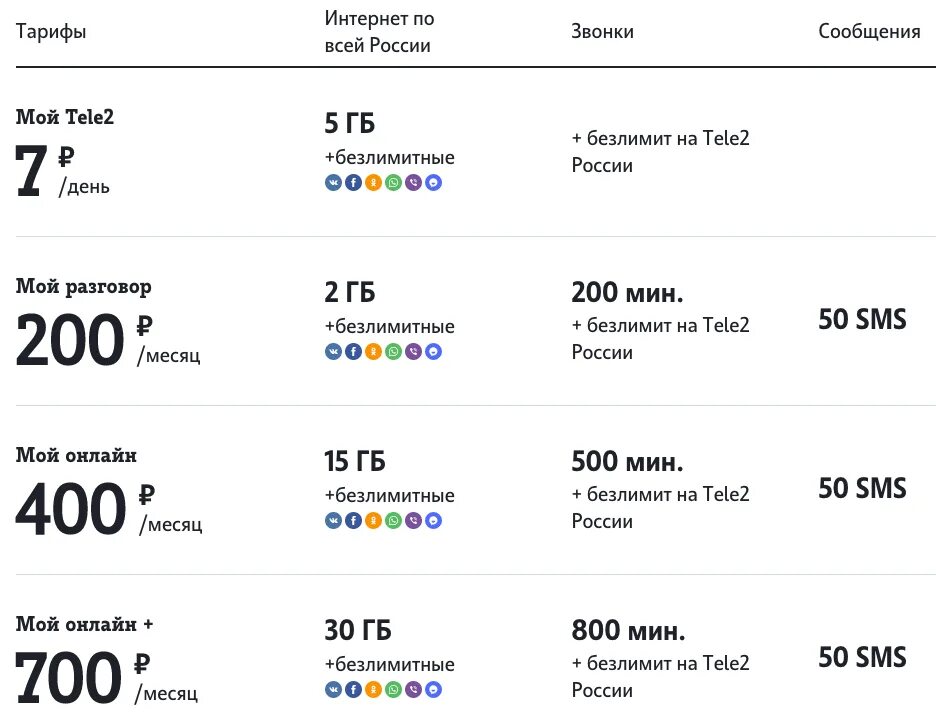Click the 30 ГБ internet allowance

(358, 631)
